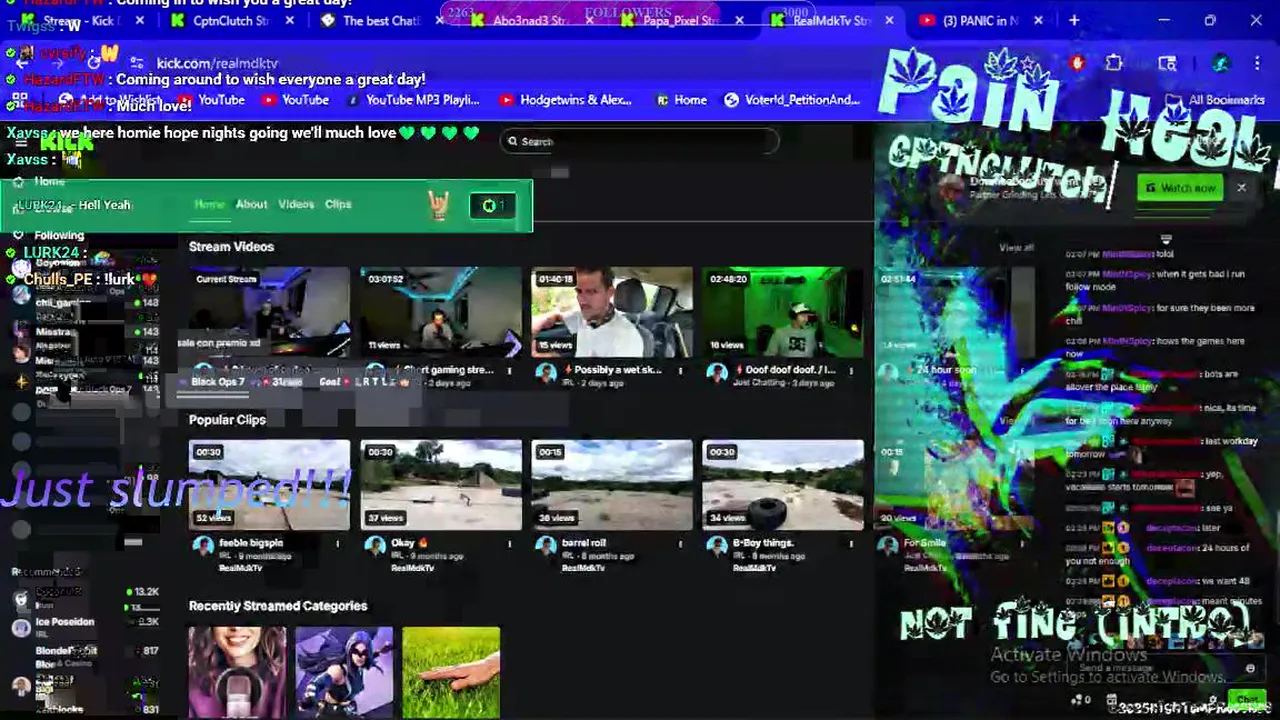Switch to the About channel tab

pos(251,204)
